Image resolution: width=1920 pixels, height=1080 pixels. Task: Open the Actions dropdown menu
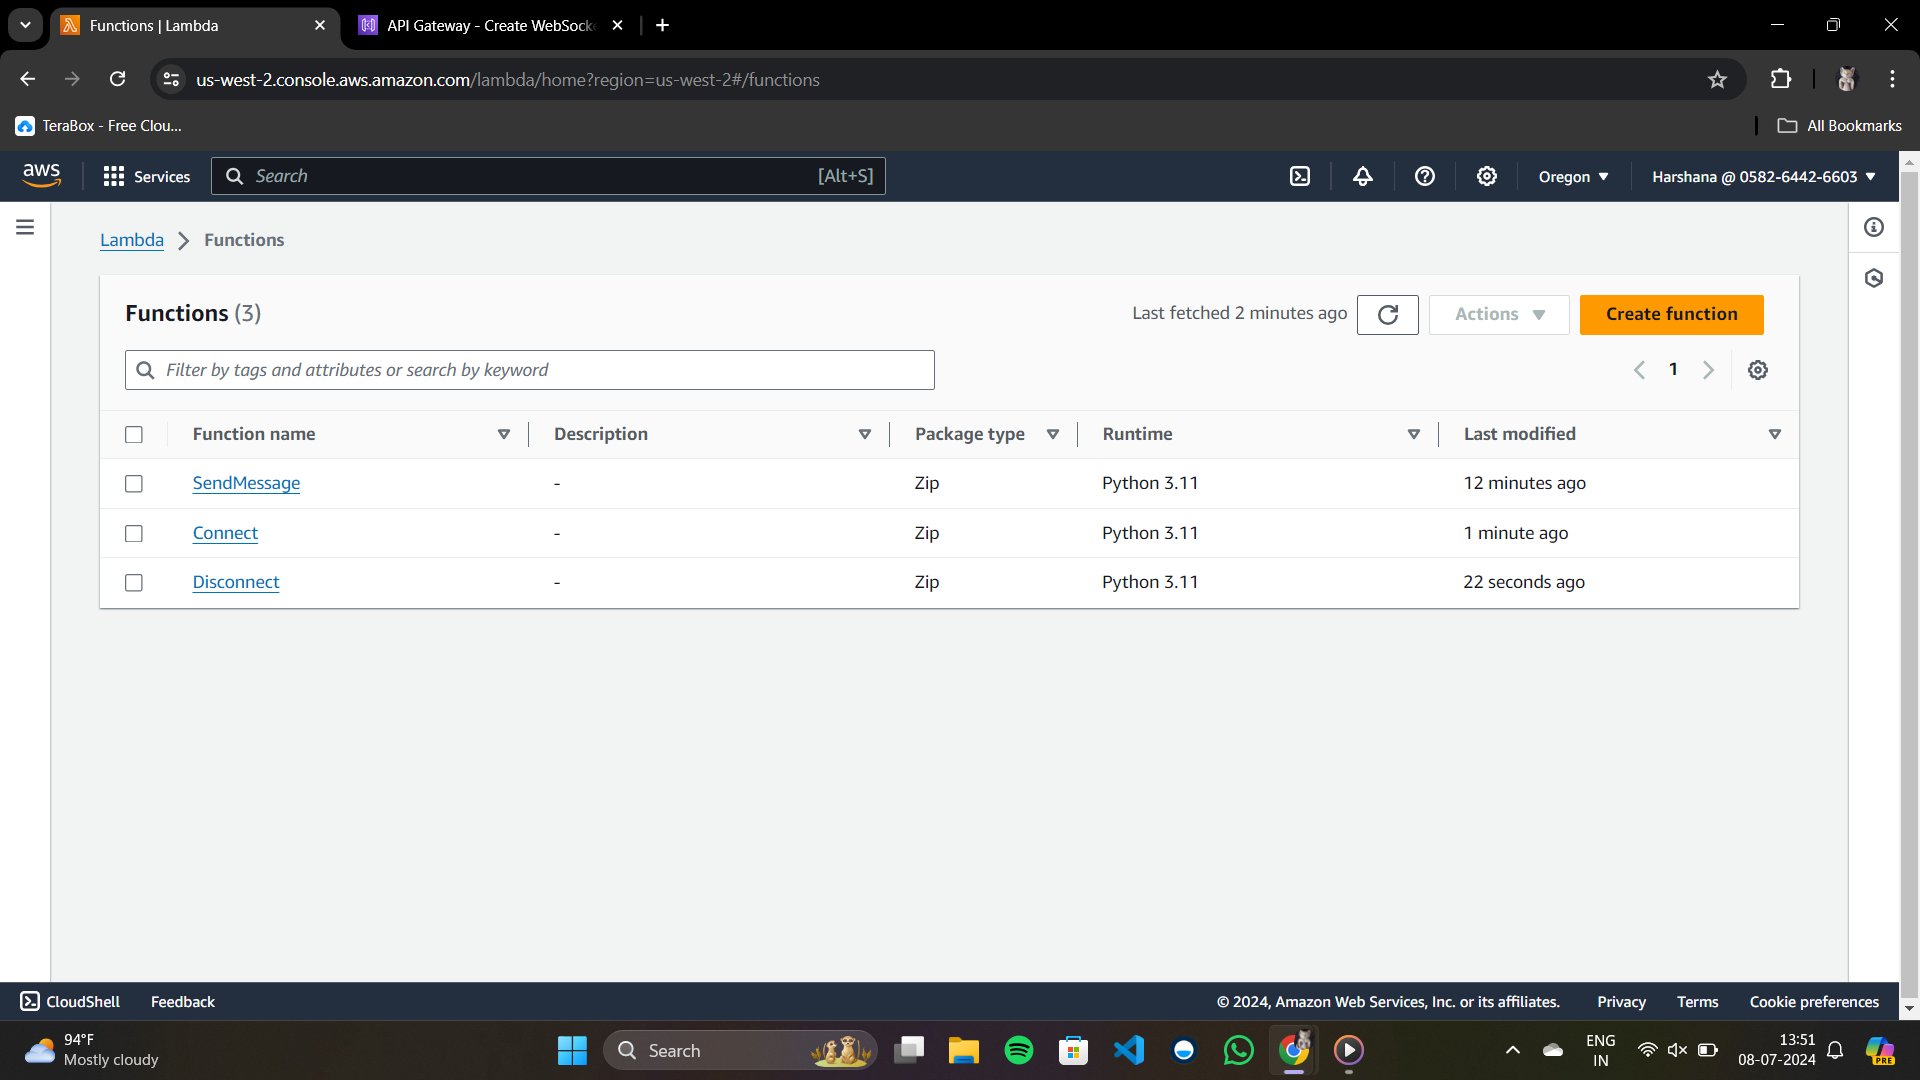pyautogui.click(x=1498, y=314)
